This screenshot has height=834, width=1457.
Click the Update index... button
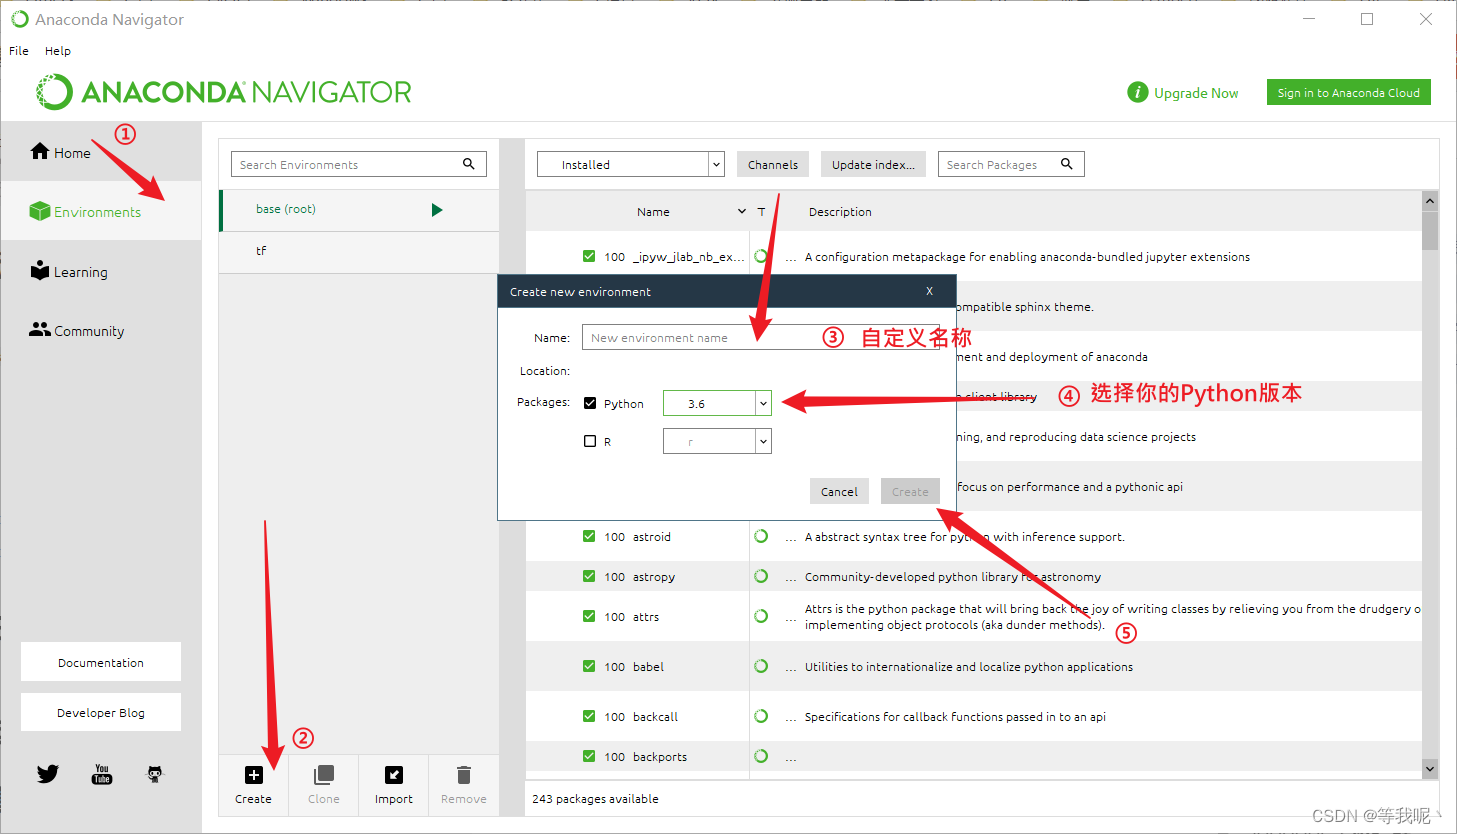click(873, 164)
